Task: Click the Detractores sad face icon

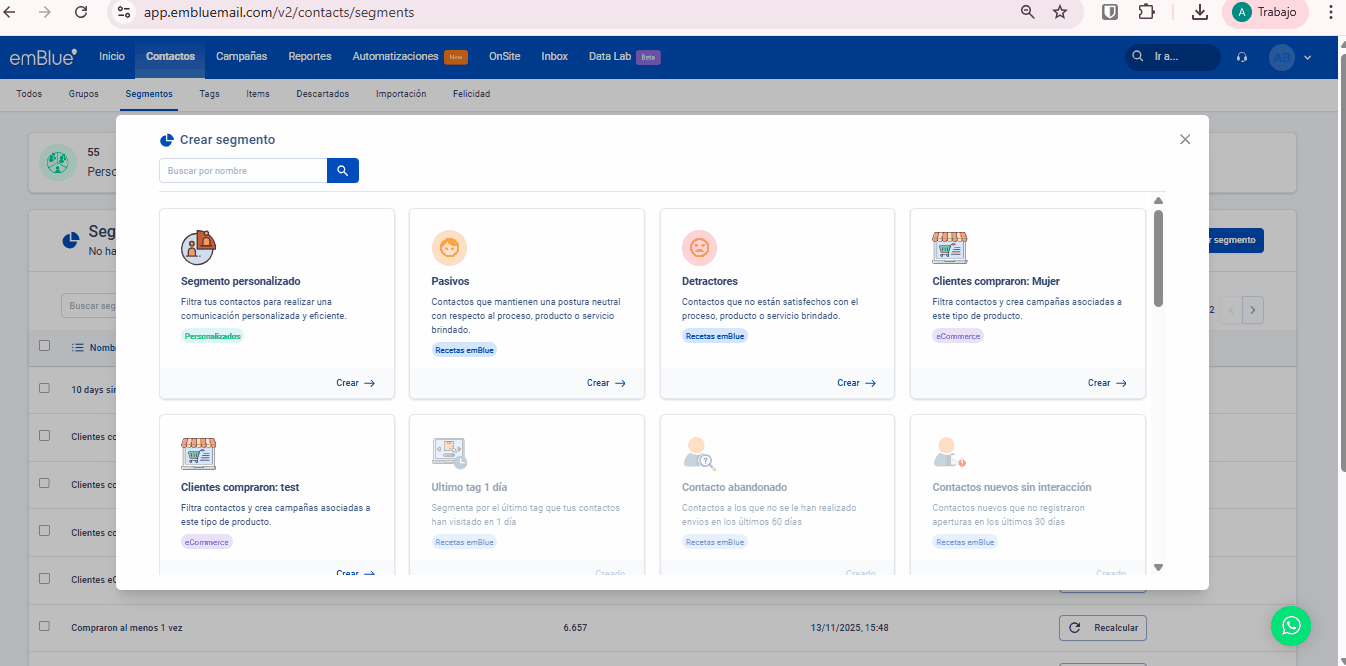Action: [x=699, y=247]
